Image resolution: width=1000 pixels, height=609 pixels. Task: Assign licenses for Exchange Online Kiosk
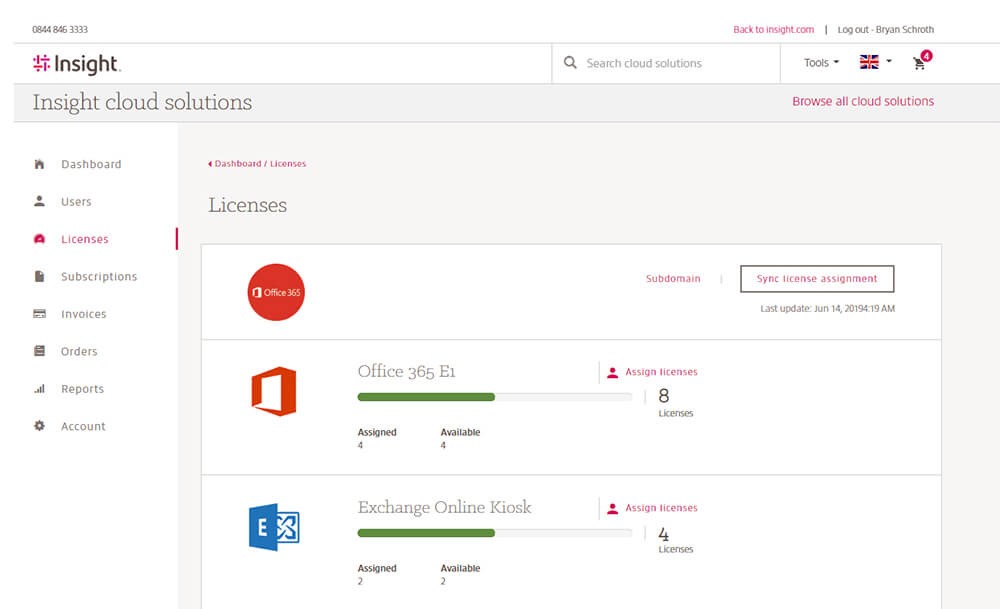661,508
